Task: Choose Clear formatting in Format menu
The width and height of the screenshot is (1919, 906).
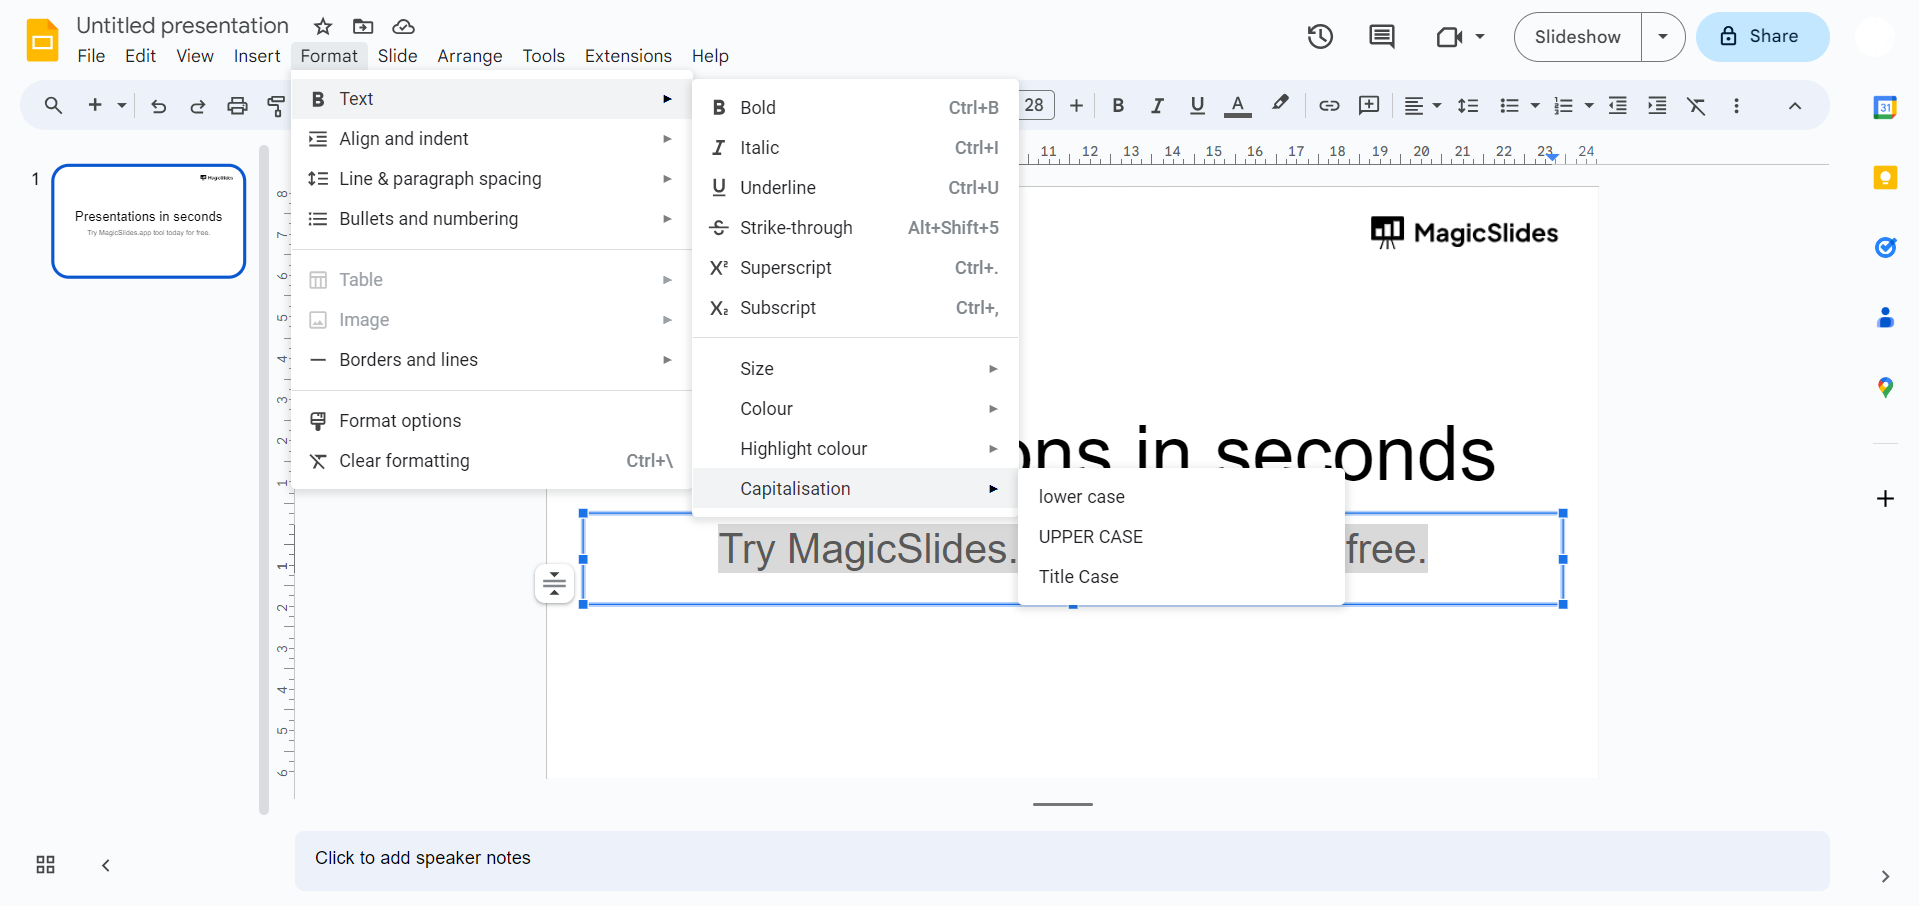Action: click(x=491, y=461)
